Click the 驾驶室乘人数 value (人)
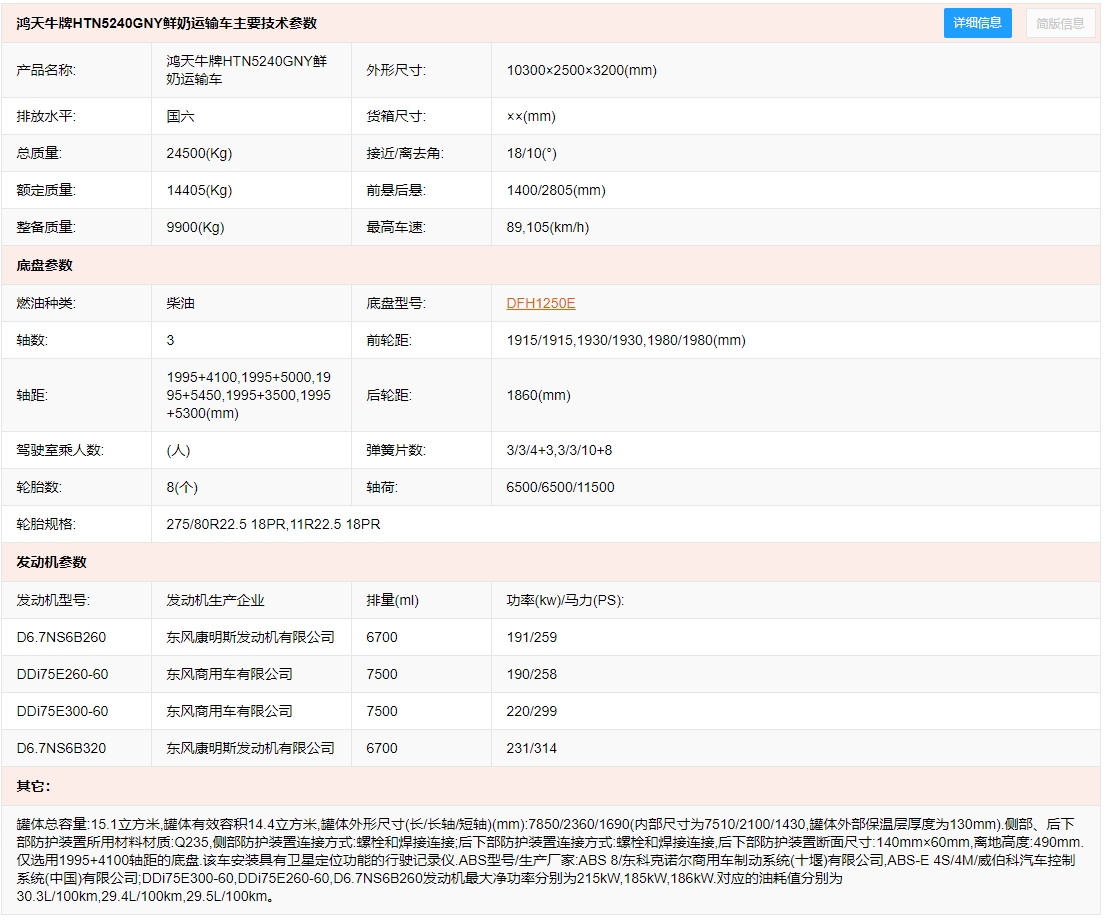Image resolution: width=1105 pixels, height=920 pixels. pyautogui.click(x=178, y=450)
